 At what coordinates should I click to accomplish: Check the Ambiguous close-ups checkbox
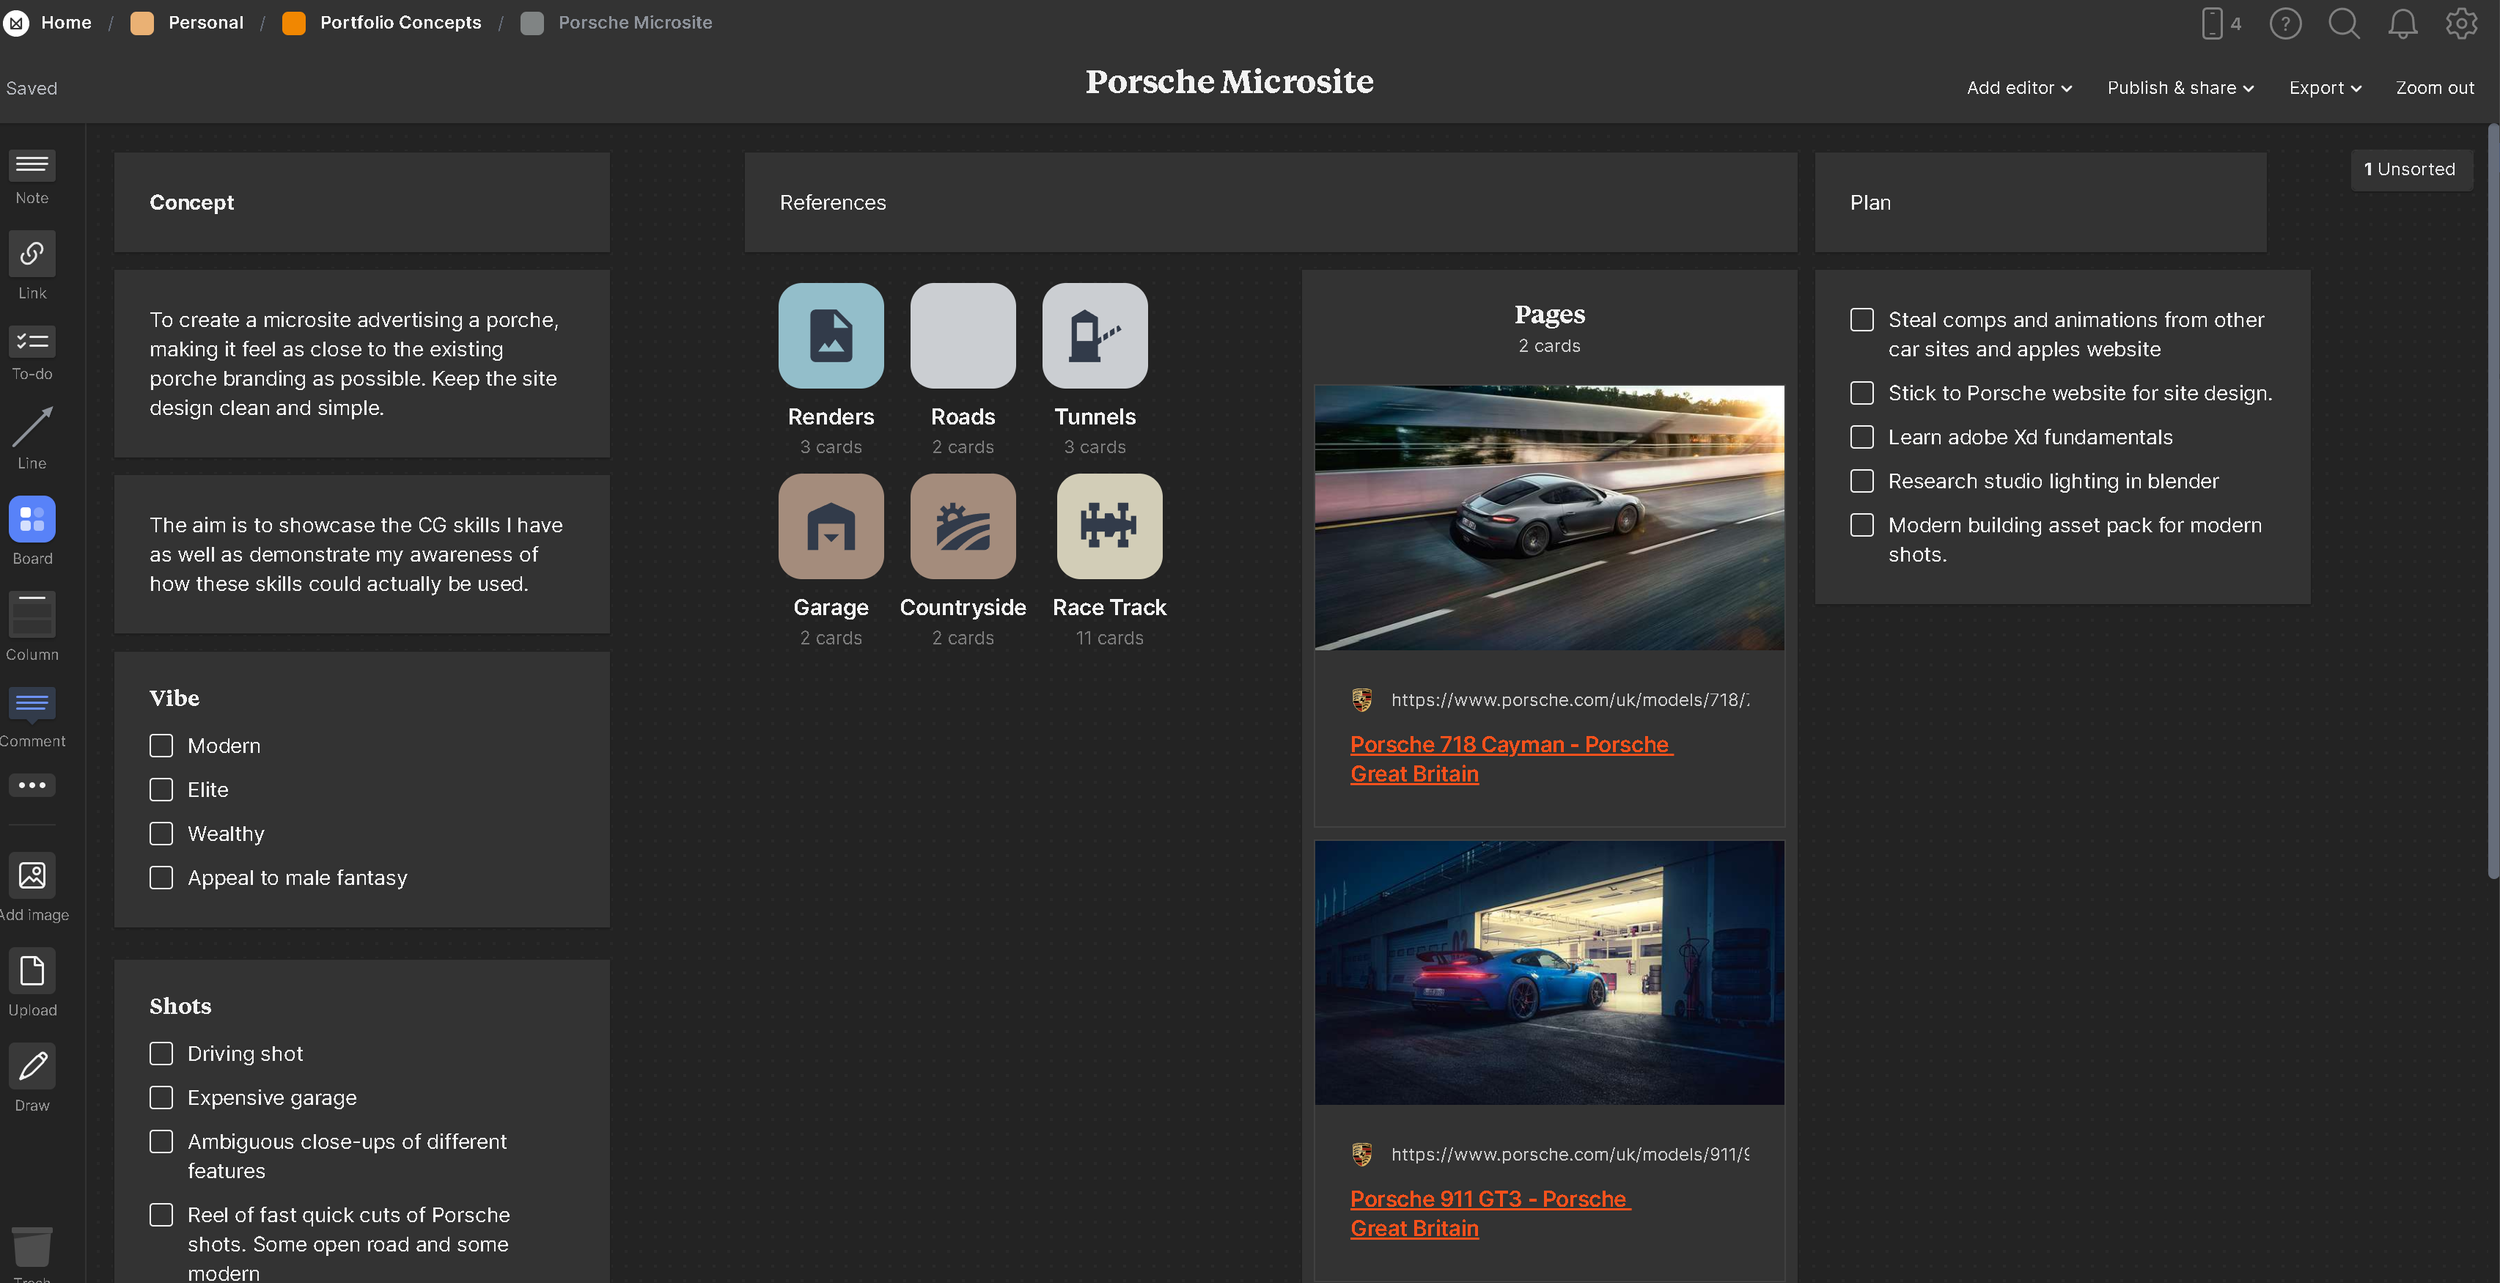[161, 1142]
